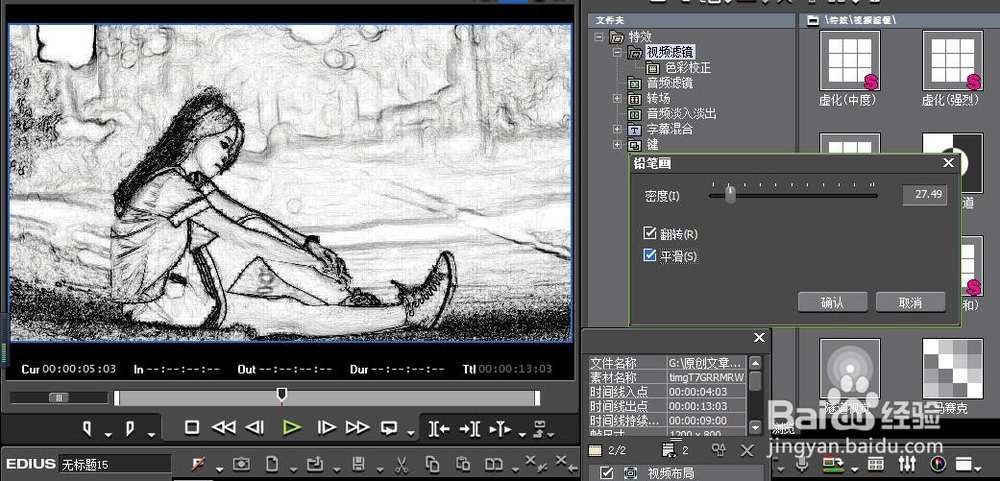Click the copy icon in timeline toolbar
This screenshot has width=1000, height=481.
point(432,464)
